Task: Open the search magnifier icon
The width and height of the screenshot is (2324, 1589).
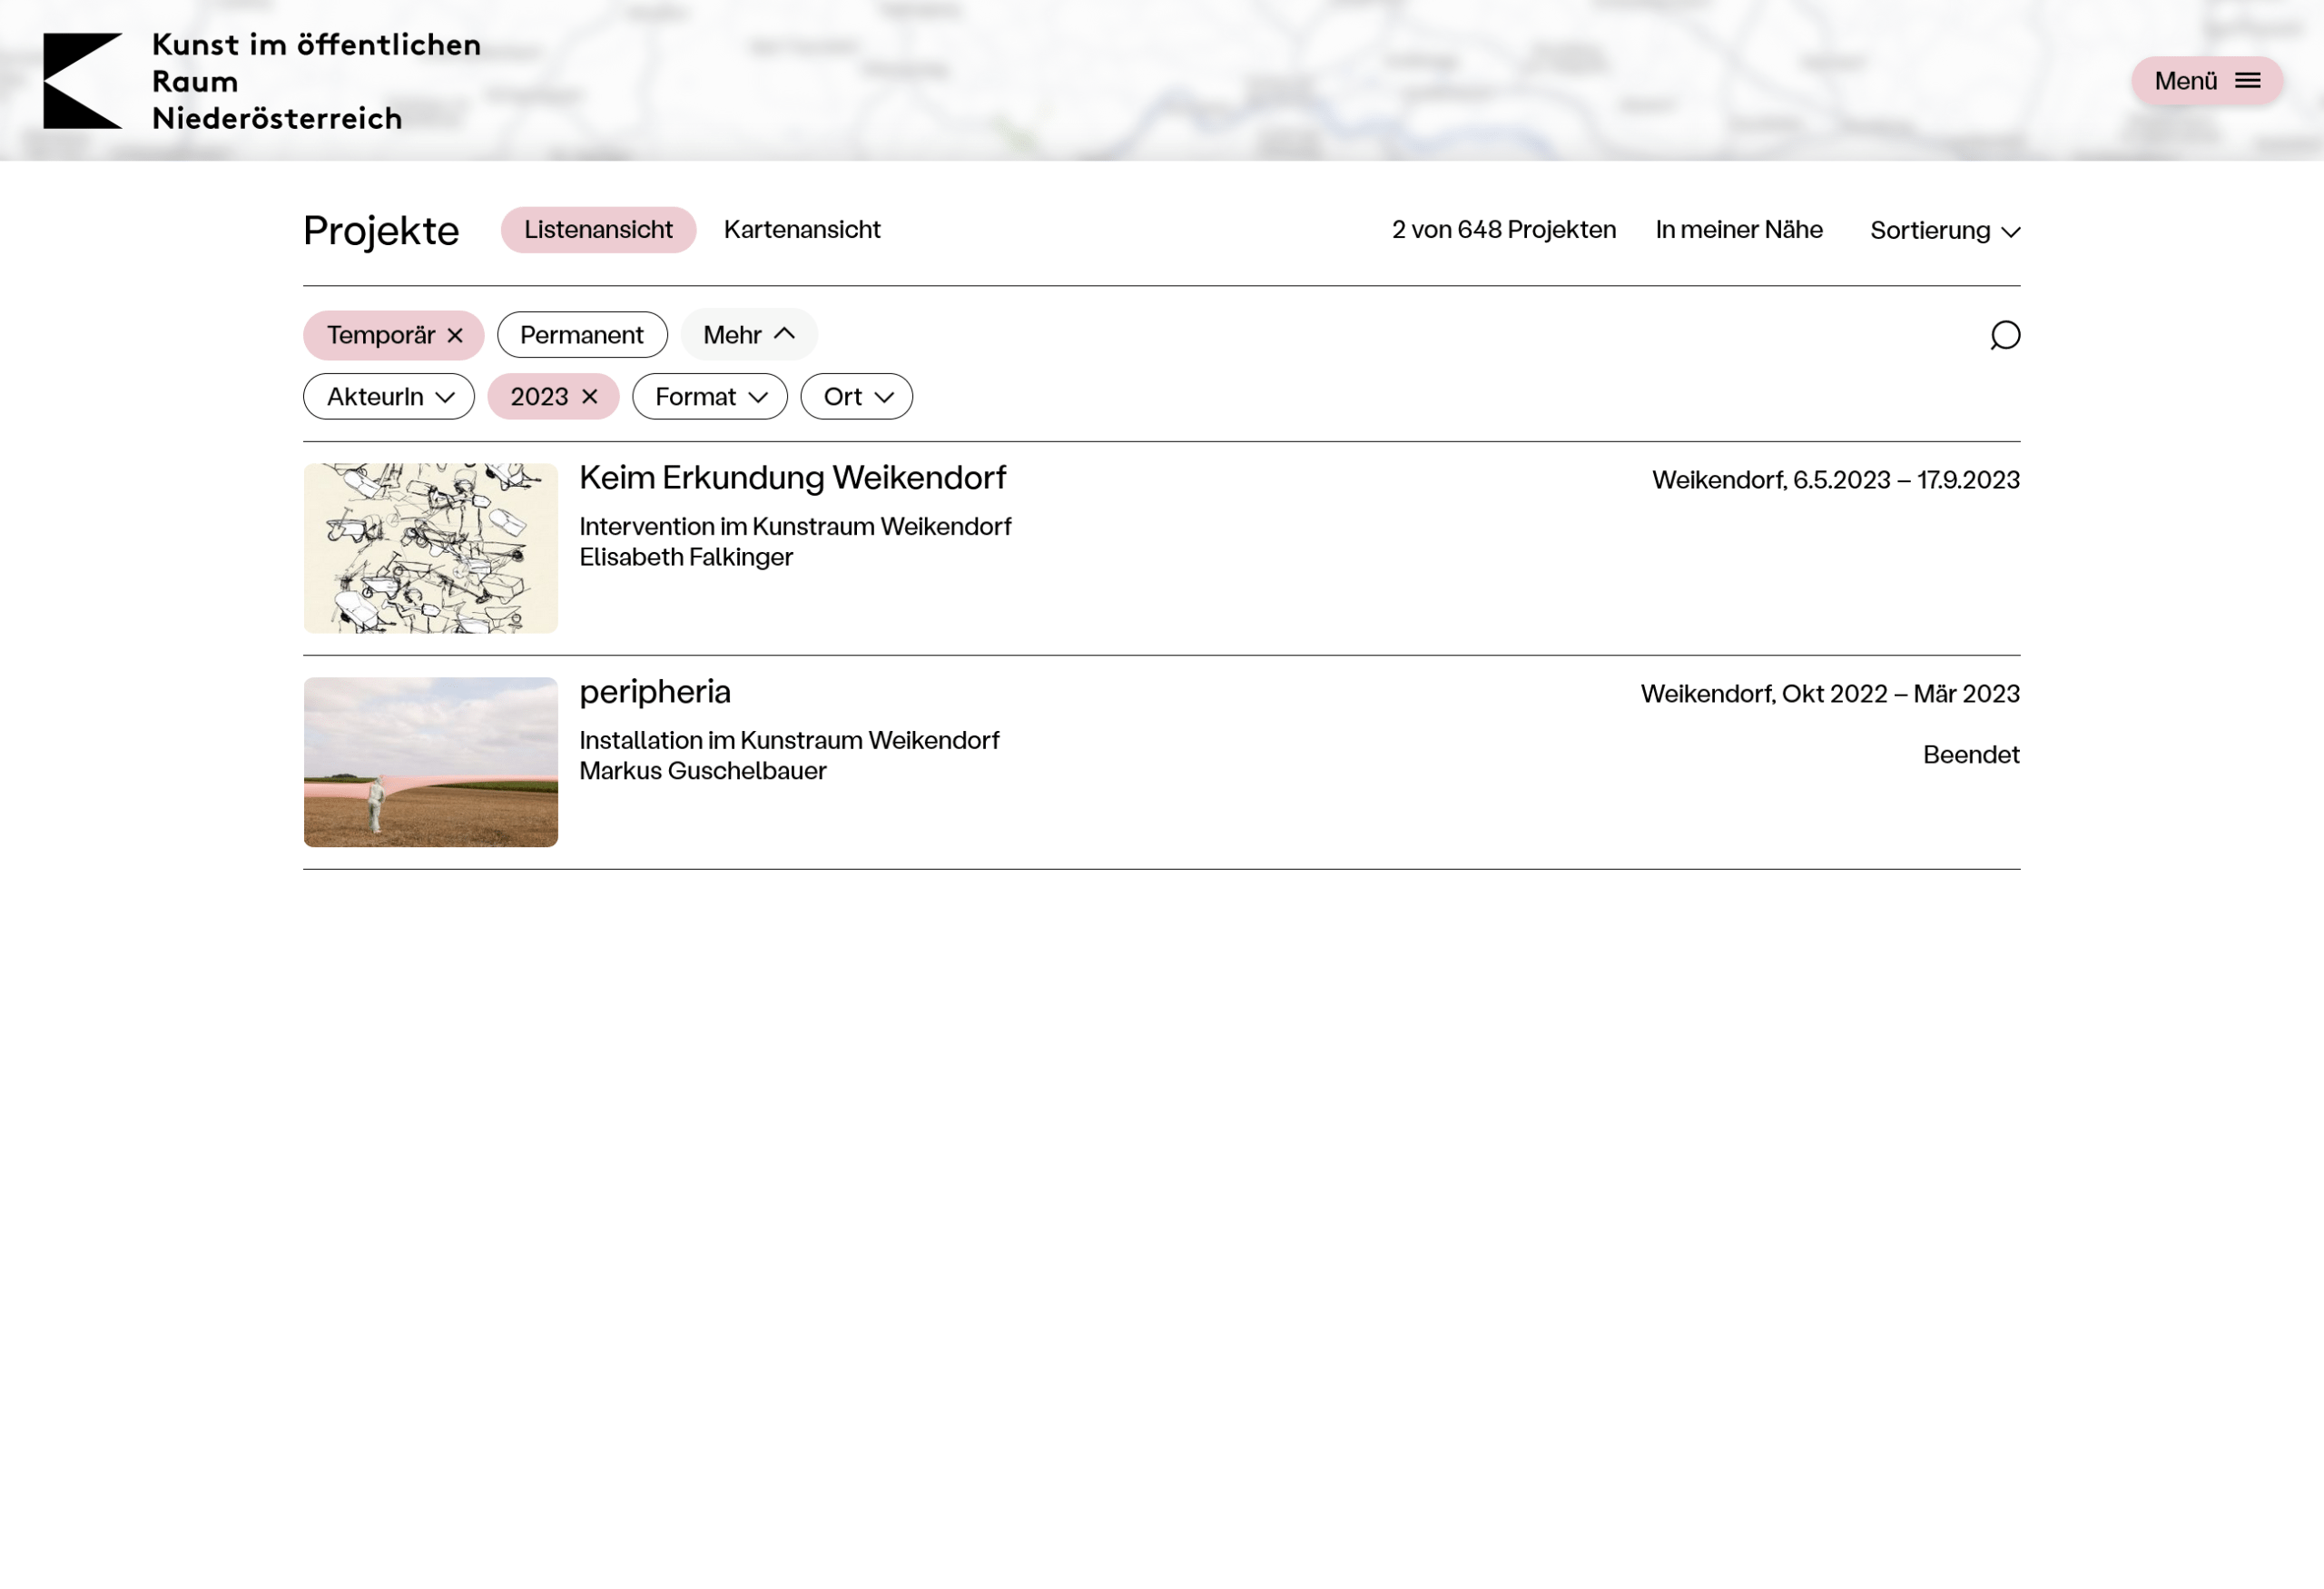Action: [x=2004, y=336]
